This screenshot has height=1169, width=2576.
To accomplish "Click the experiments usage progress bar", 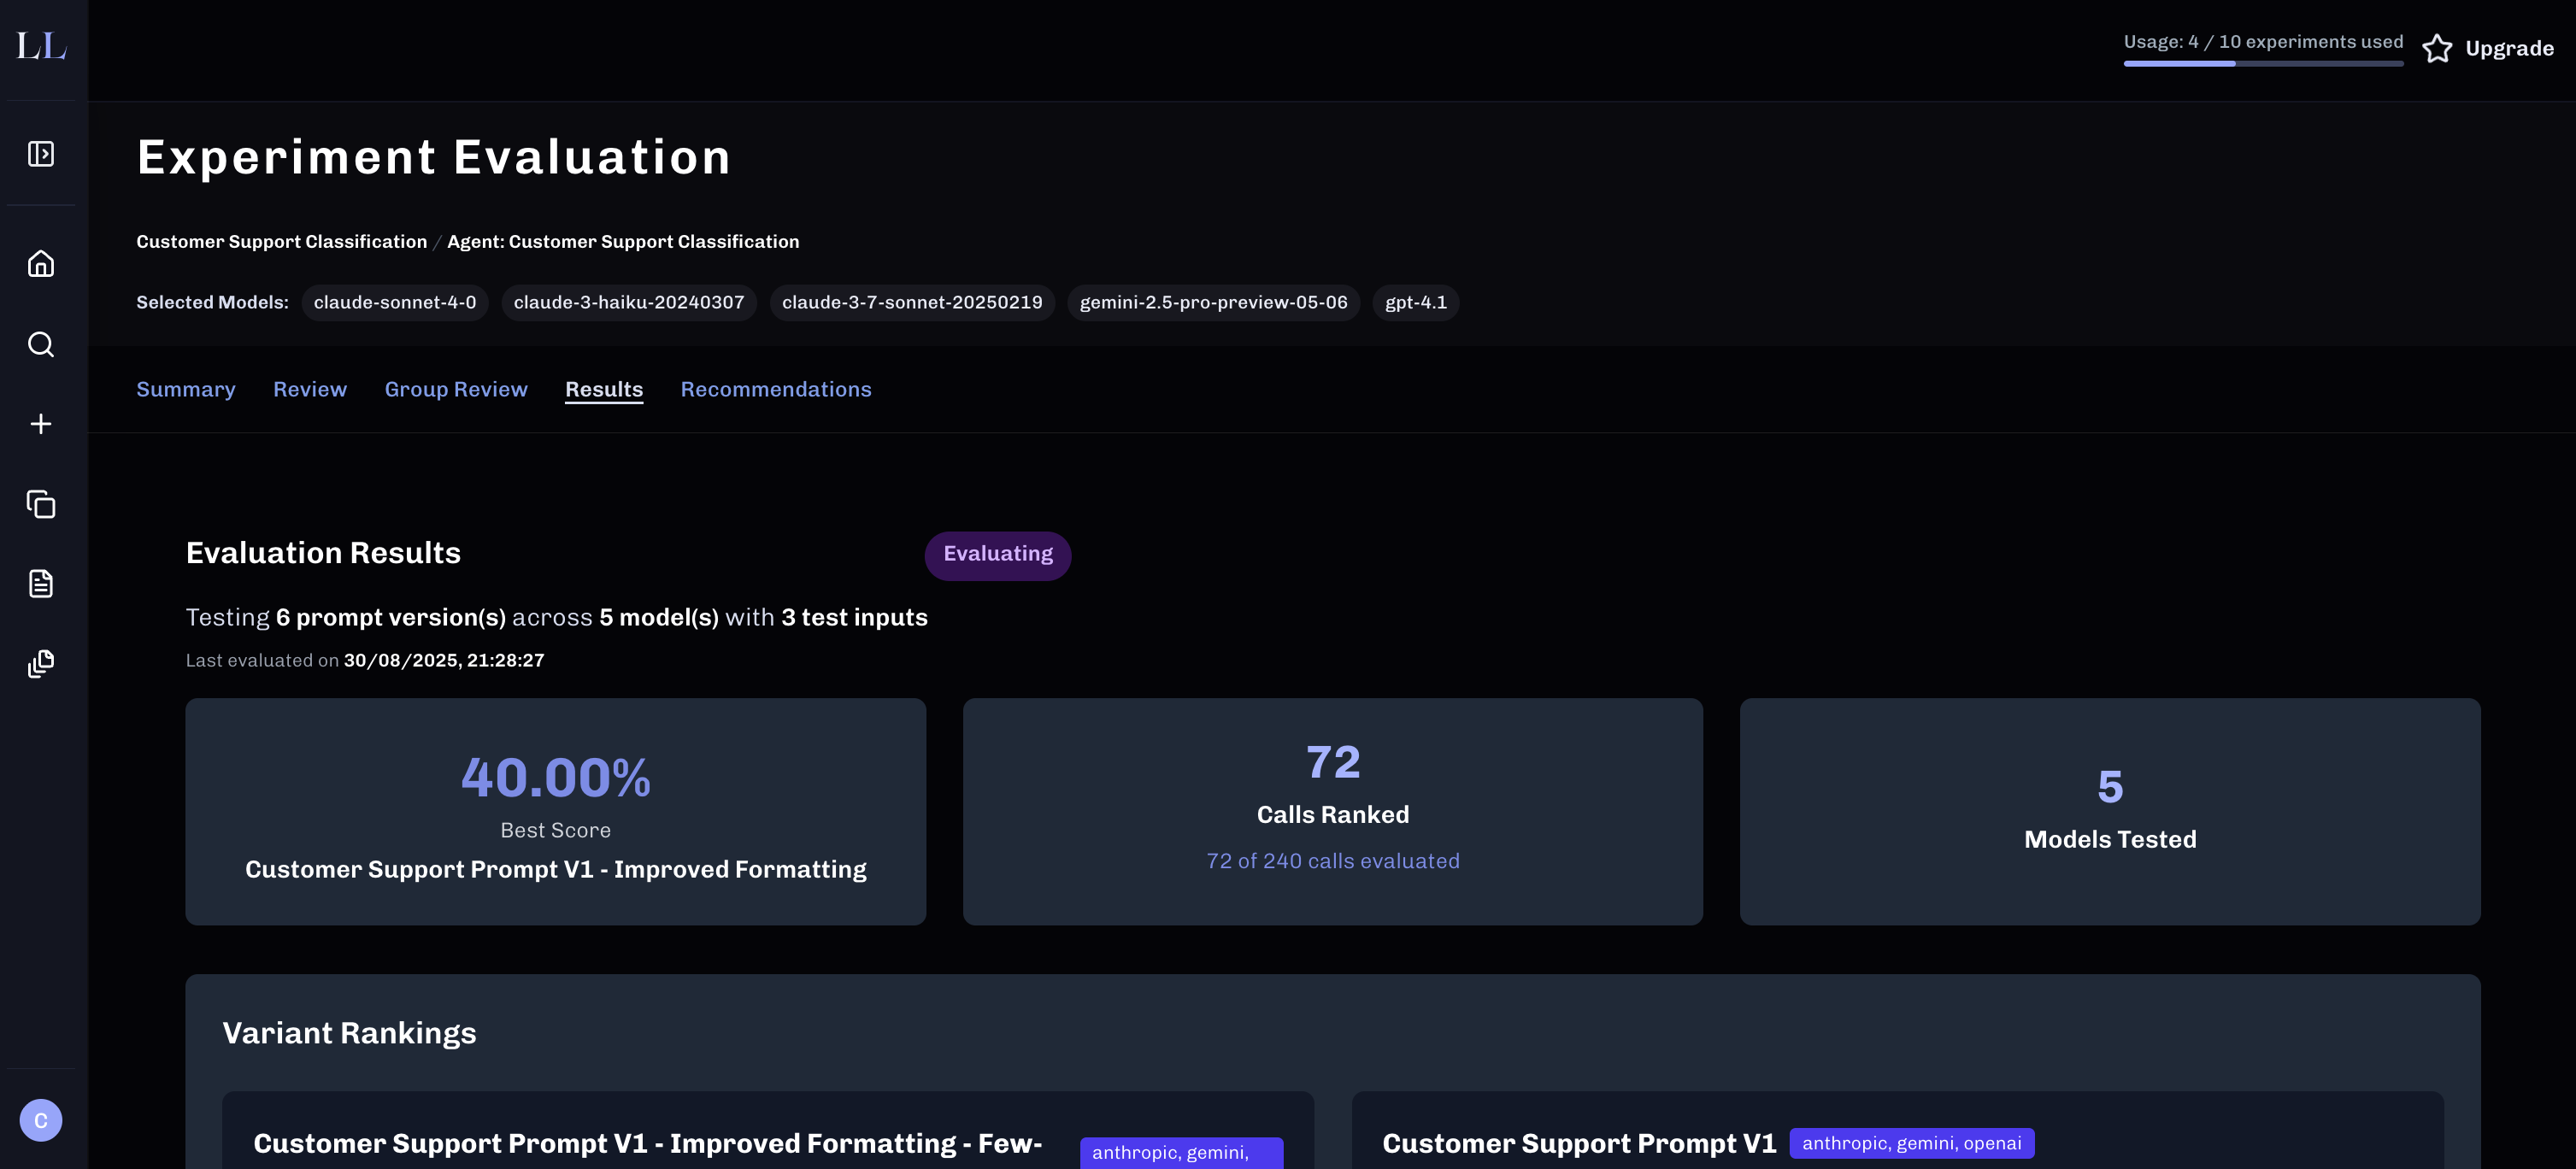I will tap(2263, 63).
